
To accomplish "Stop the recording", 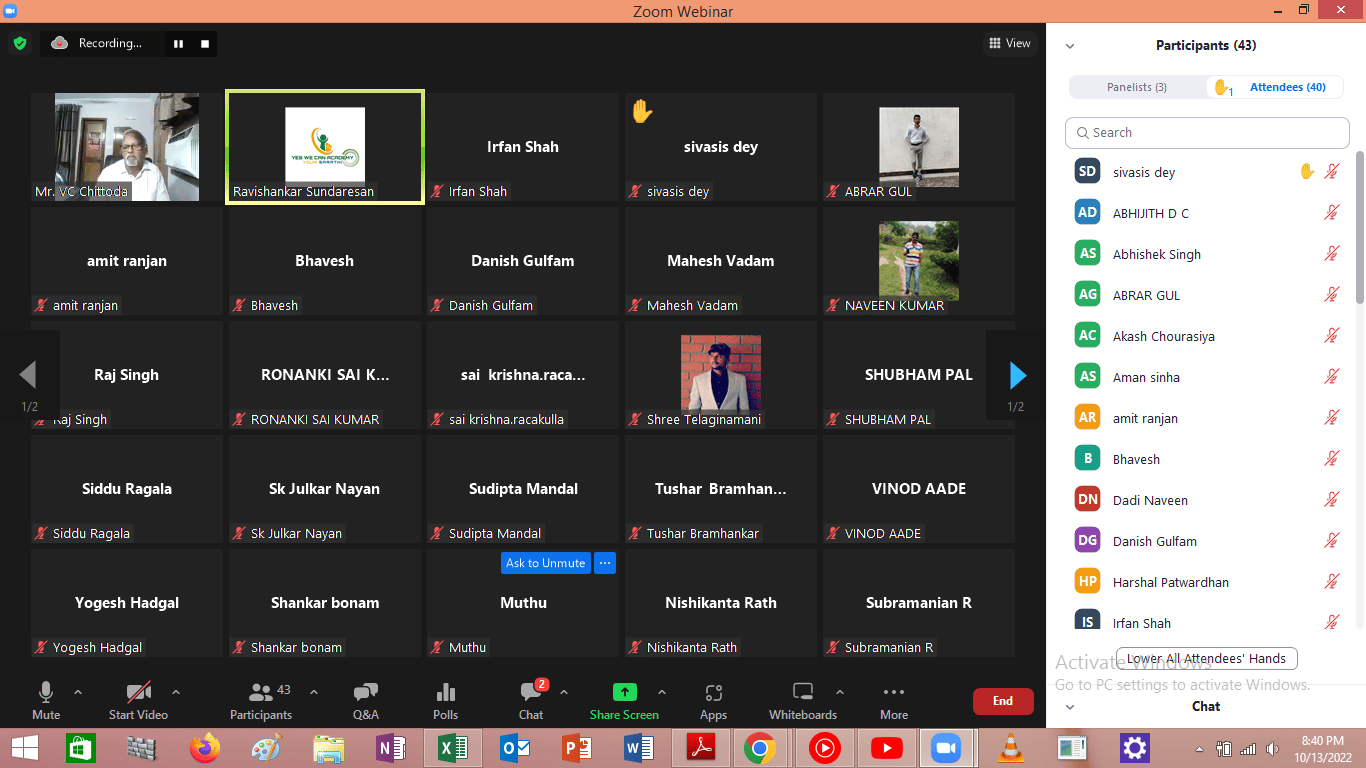I will tap(205, 43).
